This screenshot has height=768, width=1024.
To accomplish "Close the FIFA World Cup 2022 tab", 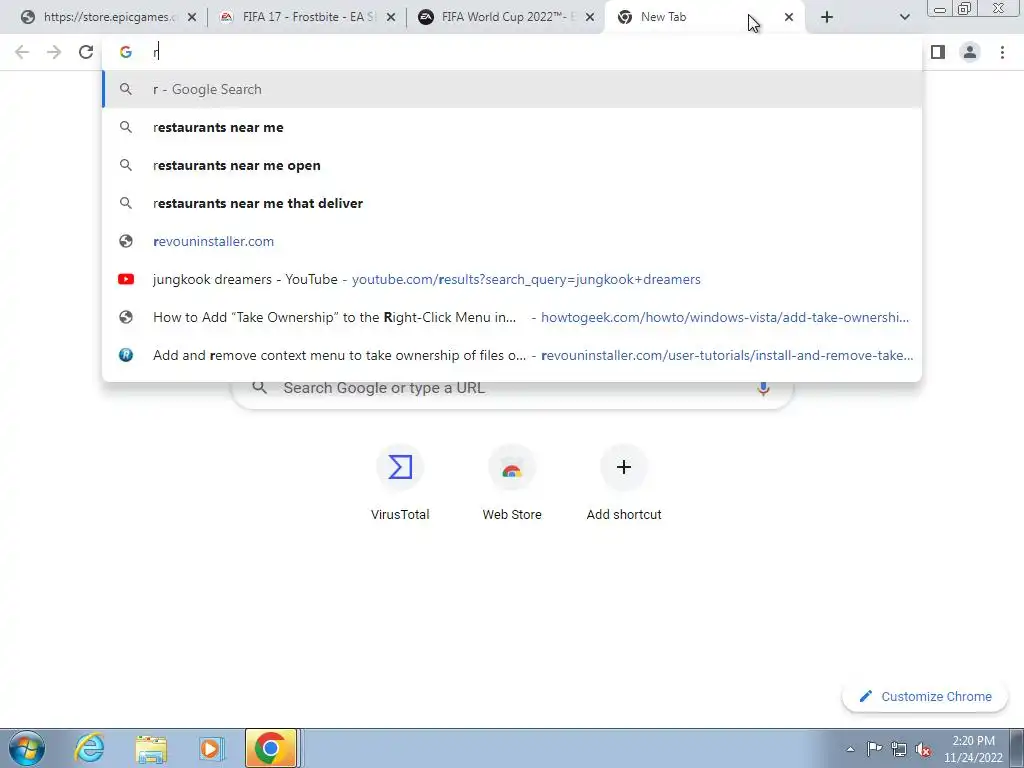I will click(590, 18).
